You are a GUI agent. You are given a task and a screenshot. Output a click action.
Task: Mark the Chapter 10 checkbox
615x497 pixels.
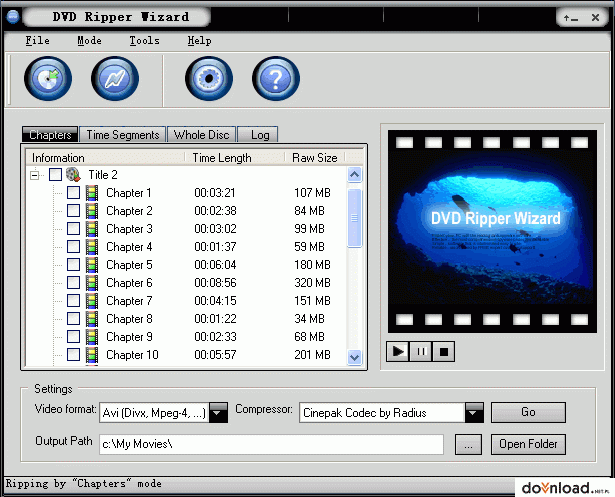73,355
